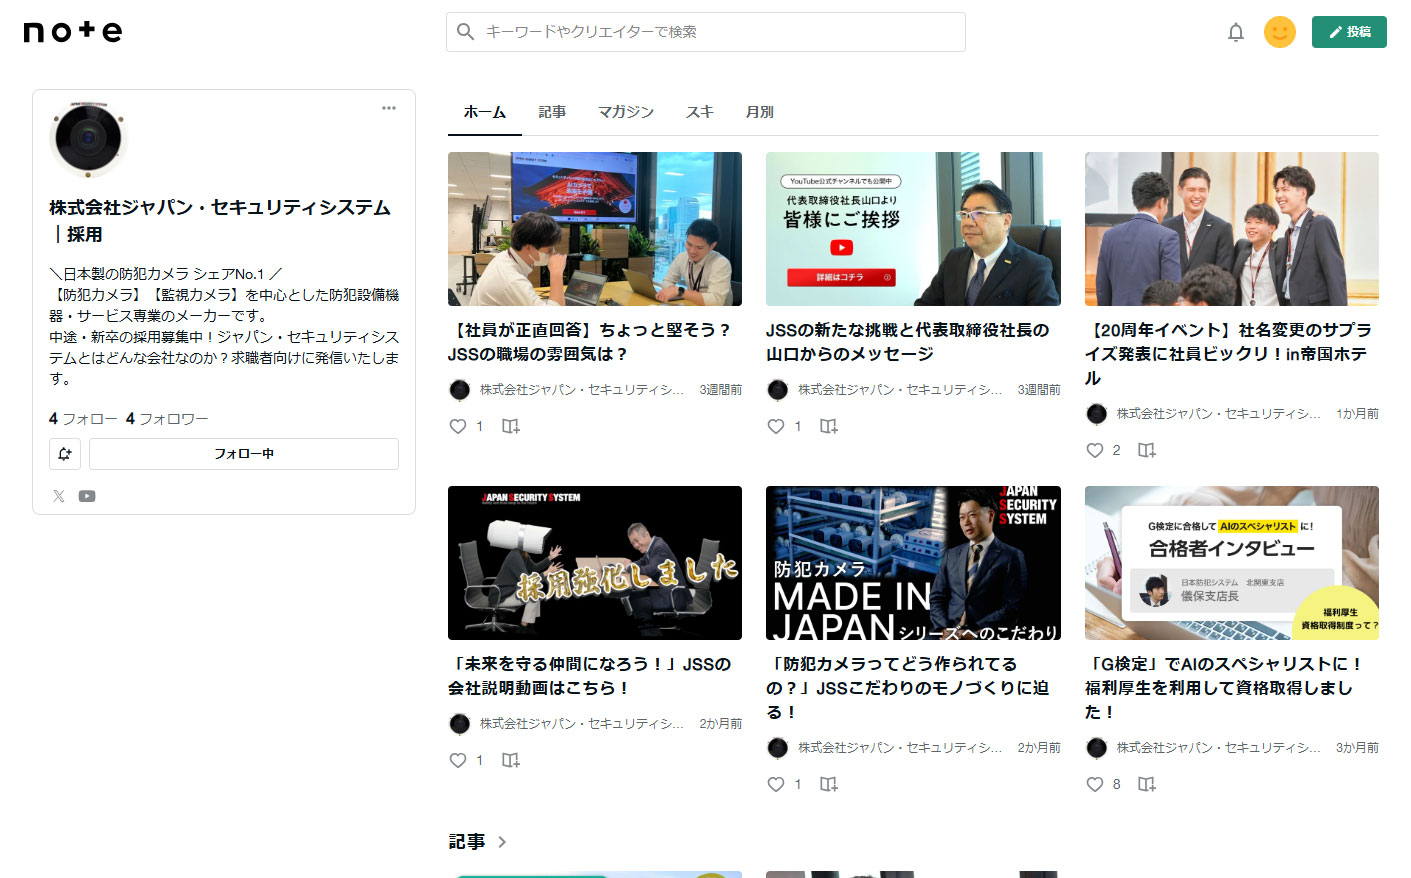Focus the keyword search field

click(705, 32)
